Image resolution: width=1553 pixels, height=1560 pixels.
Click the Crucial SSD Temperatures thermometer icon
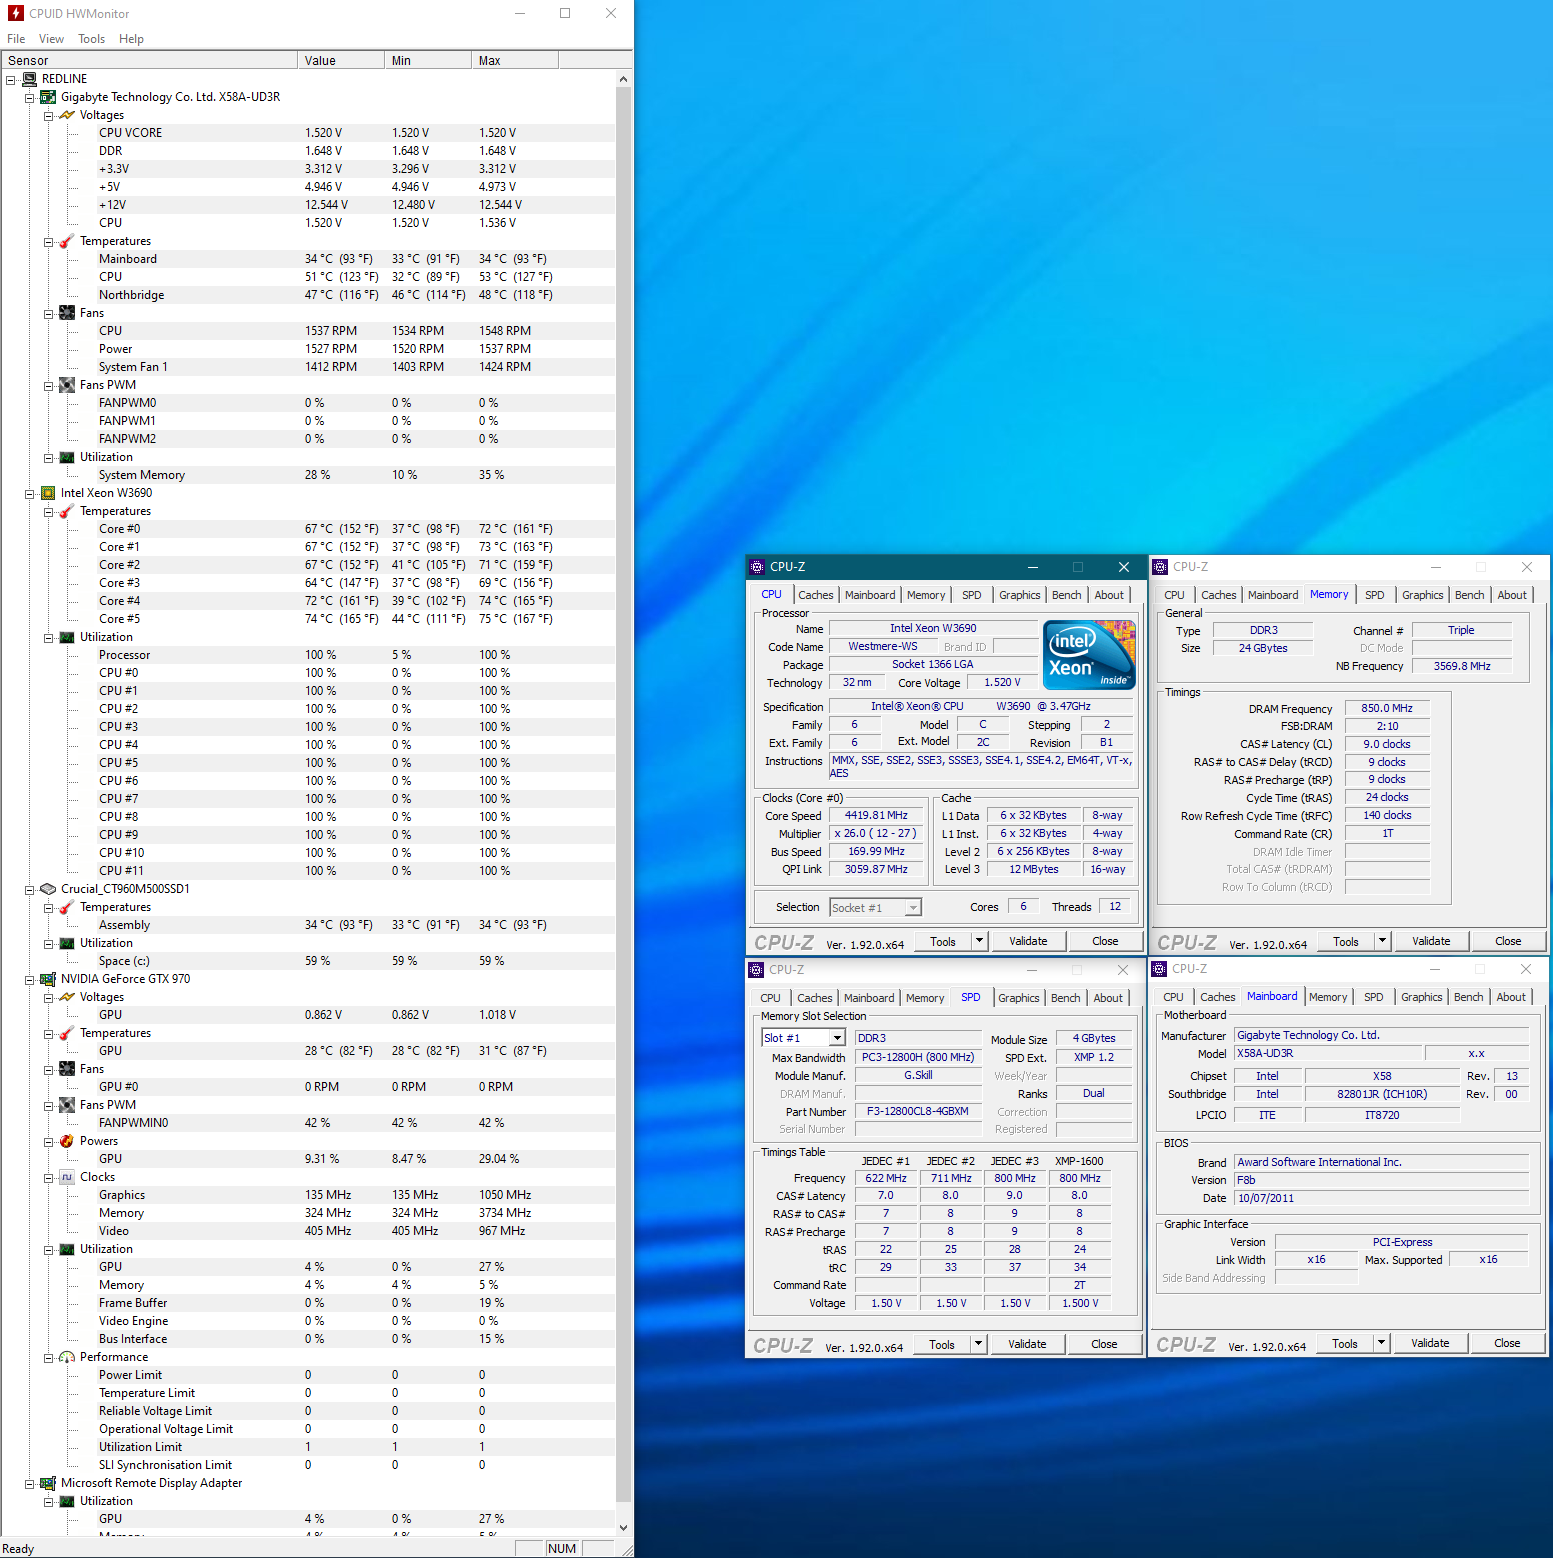[67, 907]
